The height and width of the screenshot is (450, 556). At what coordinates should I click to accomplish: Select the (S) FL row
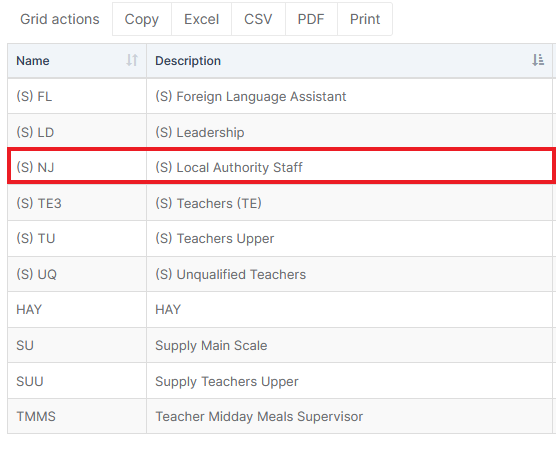coord(282,96)
